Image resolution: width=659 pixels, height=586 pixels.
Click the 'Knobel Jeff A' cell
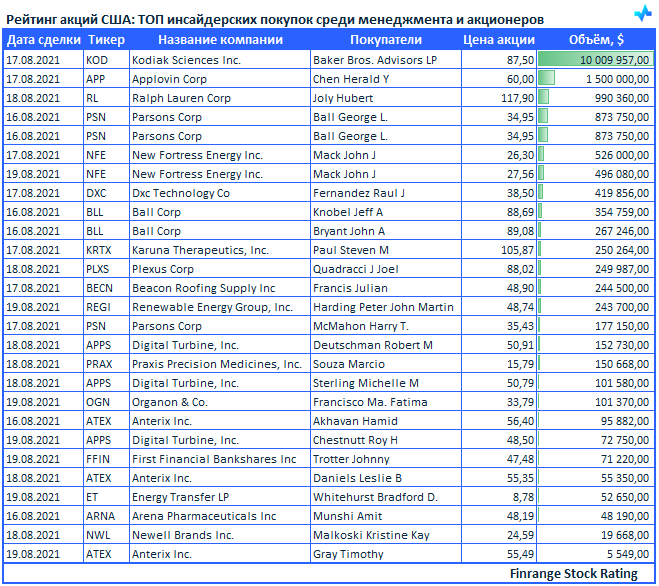[386, 212]
